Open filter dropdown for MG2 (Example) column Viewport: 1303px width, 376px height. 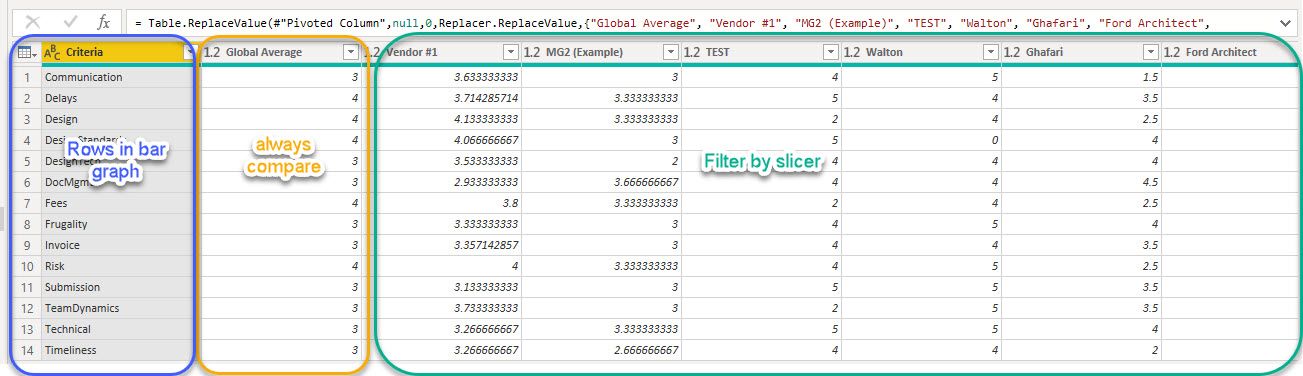670,52
